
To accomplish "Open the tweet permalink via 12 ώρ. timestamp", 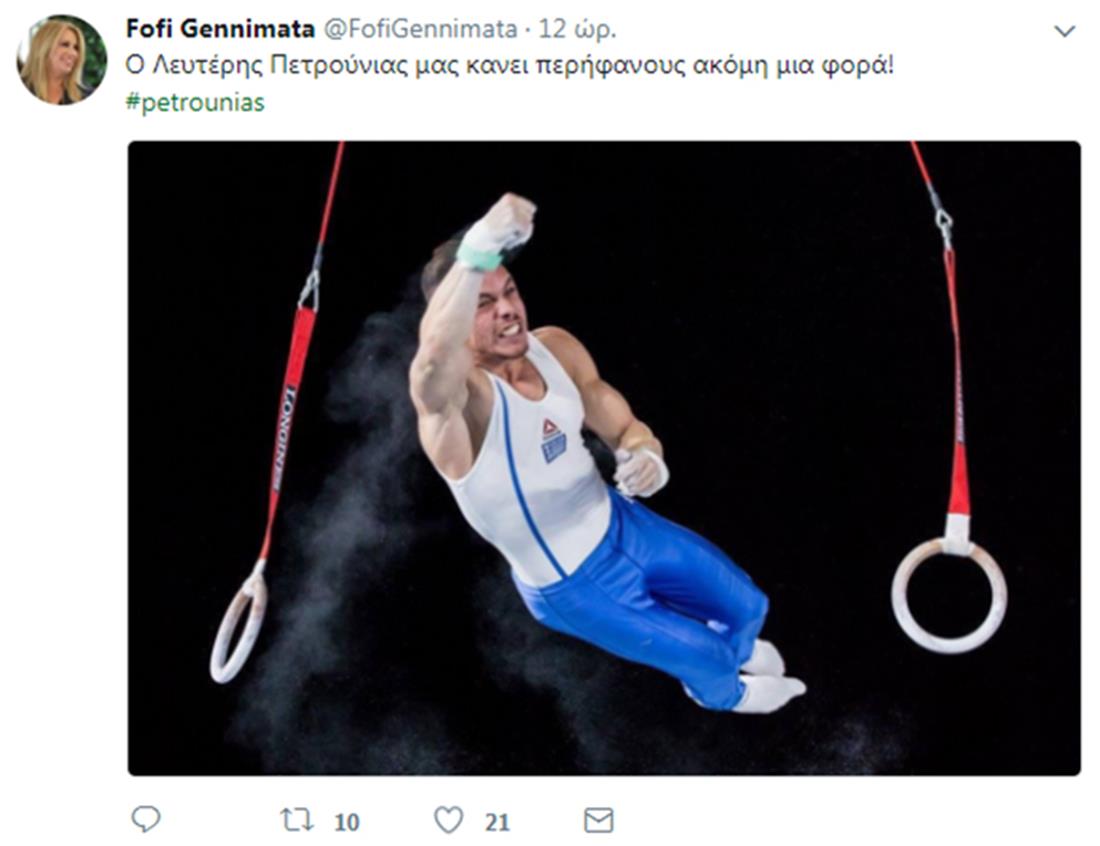I will pos(577,29).
